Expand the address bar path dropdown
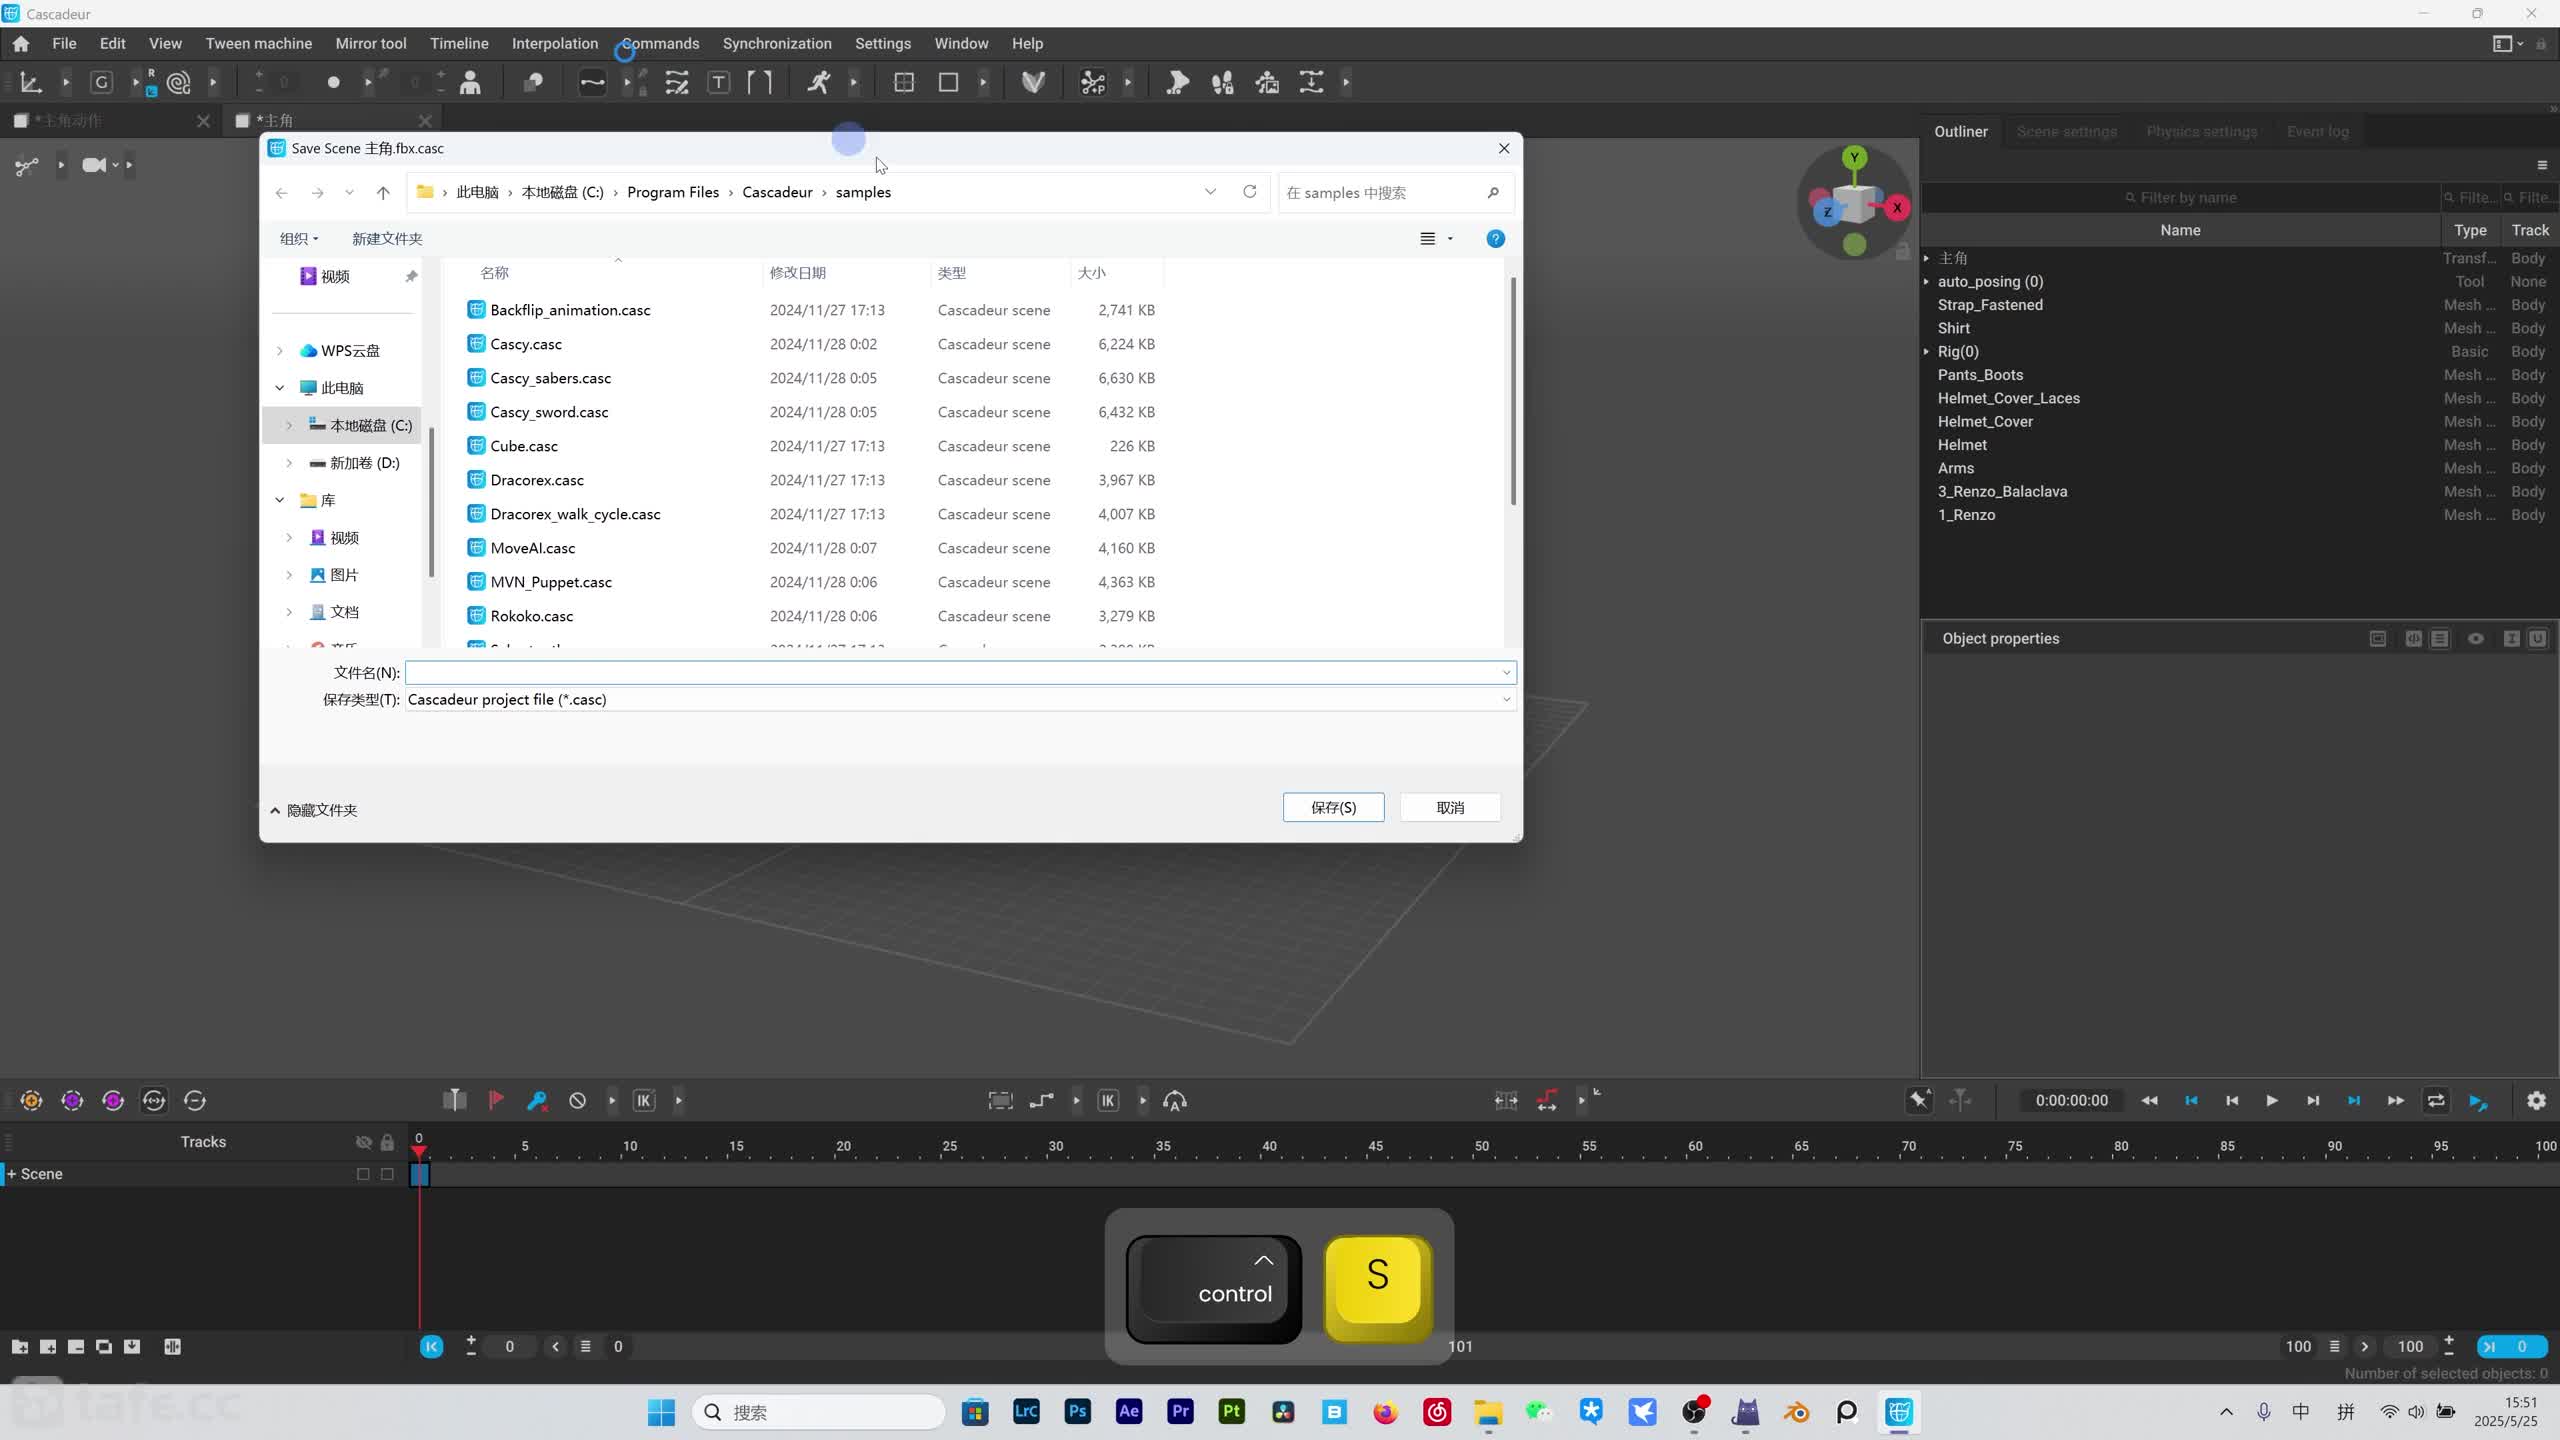The width and height of the screenshot is (2560, 1440). click(x=1210, y=192)
